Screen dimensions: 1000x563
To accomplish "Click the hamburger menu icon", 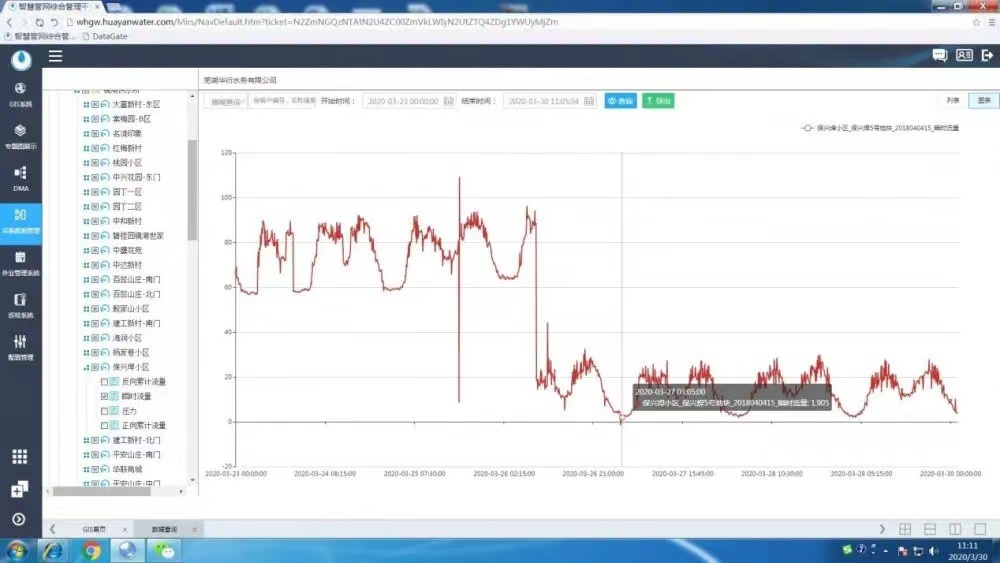I will pos(55,56).
